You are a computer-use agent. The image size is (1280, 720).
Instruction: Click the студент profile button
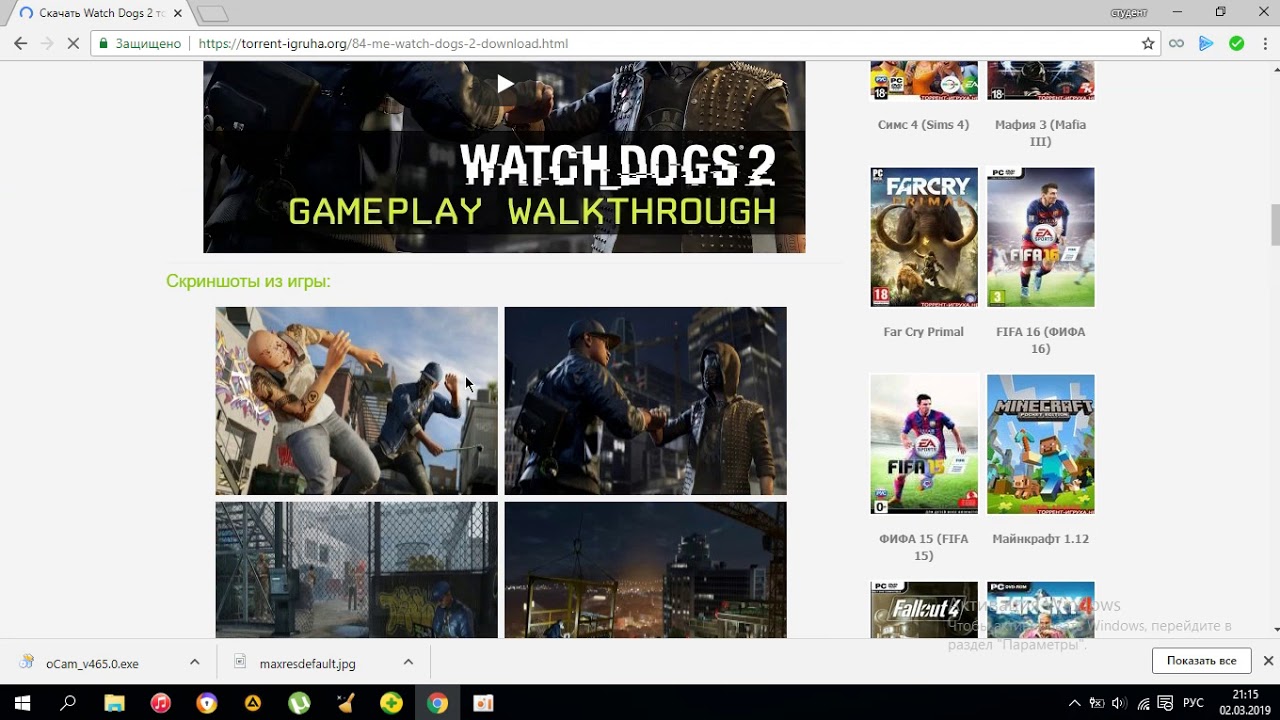pos(1128,12)
